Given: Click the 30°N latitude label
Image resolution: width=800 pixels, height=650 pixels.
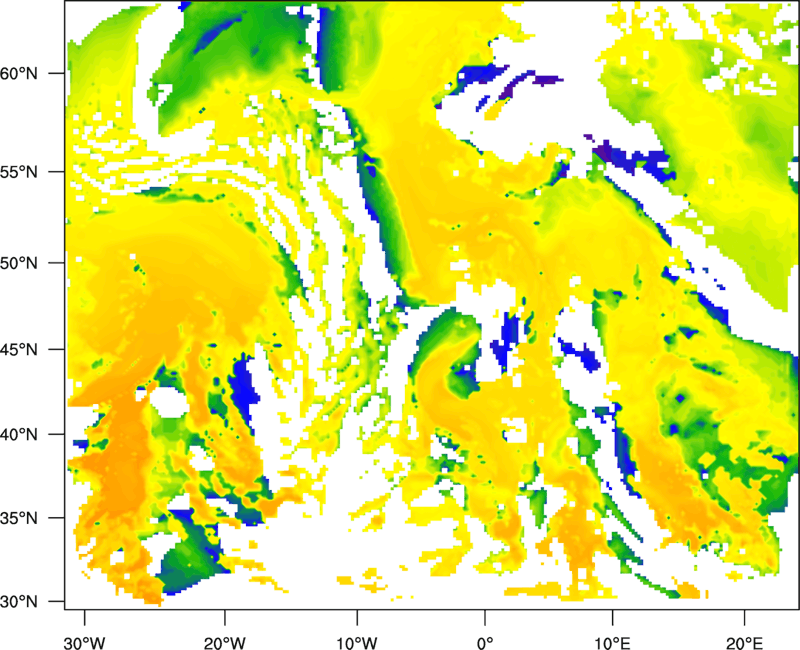Looking at the screenshot, I should pyautogui.click(x=19, y=602).
